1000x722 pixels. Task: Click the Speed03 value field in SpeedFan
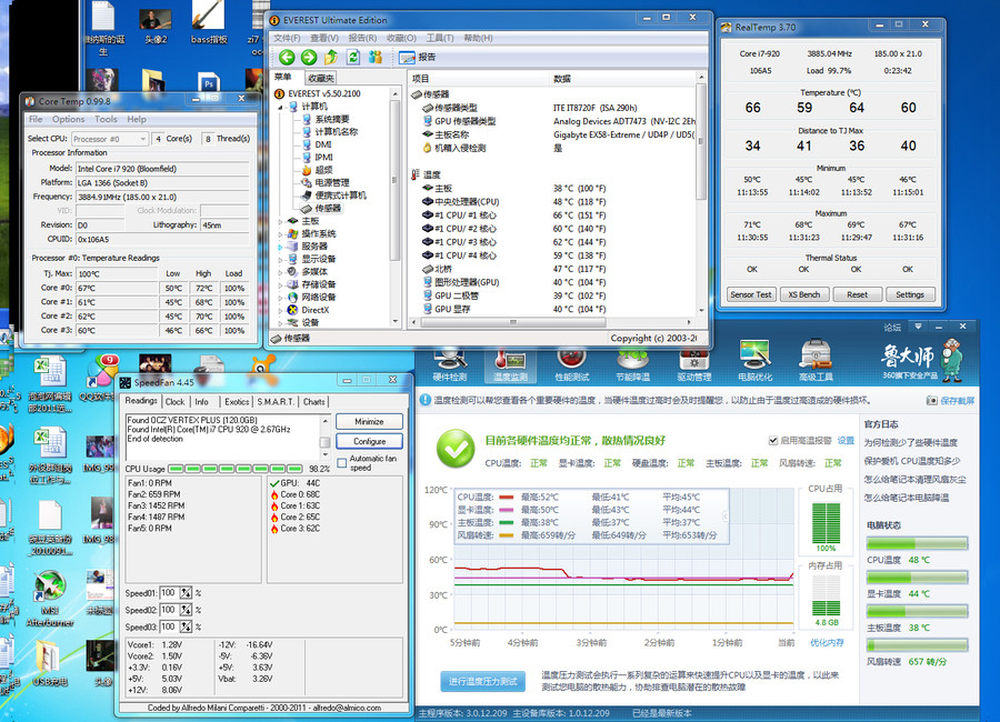pos(168,627)
